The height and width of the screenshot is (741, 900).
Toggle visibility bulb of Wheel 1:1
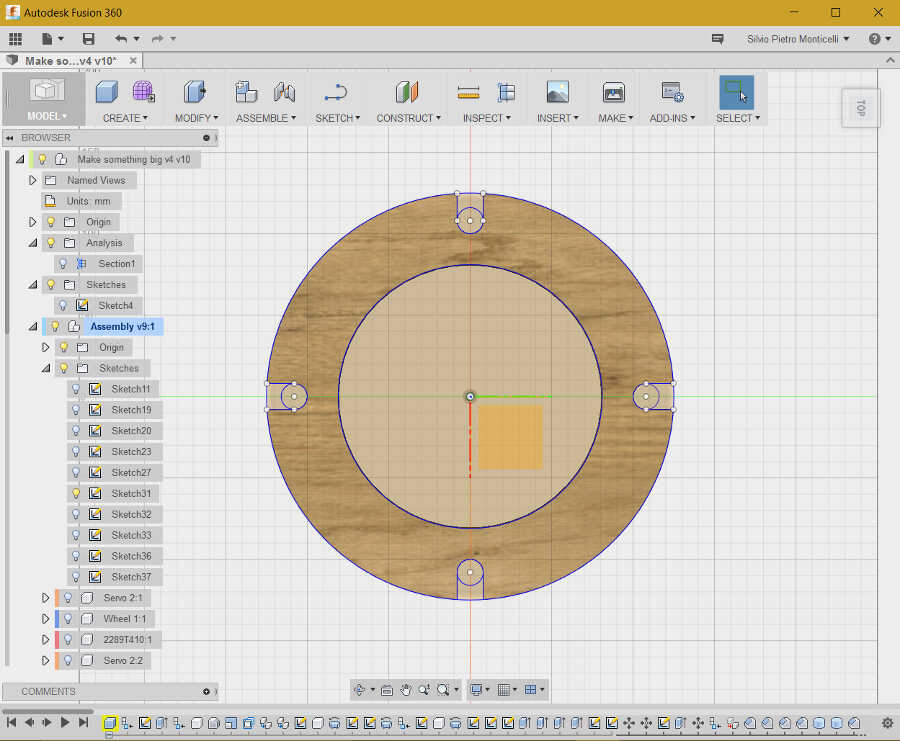68,619
